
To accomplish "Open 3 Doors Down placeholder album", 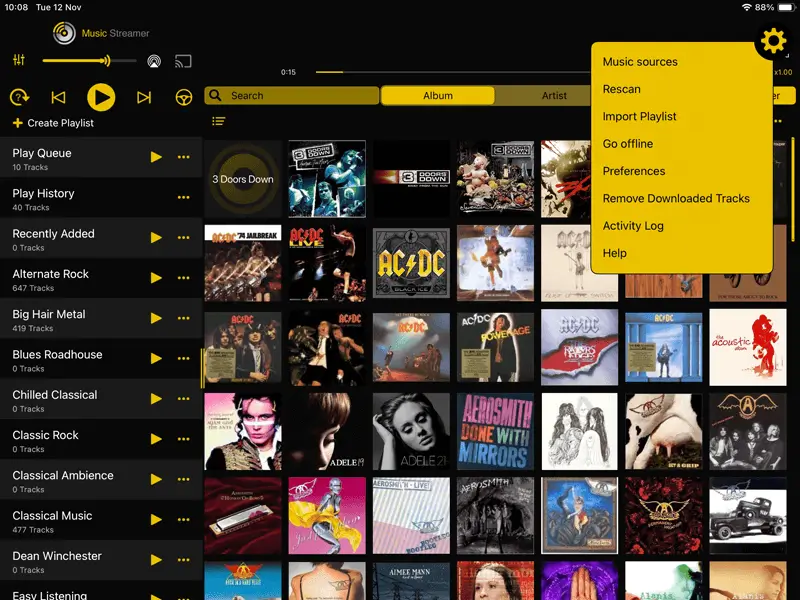I will 243,179.
